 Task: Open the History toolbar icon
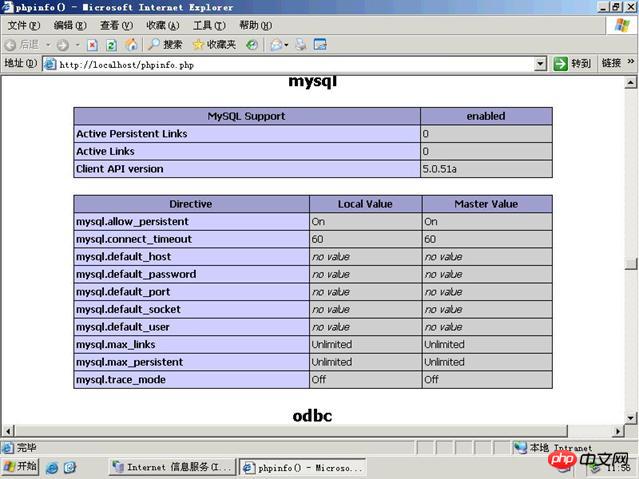click(252, 45)
